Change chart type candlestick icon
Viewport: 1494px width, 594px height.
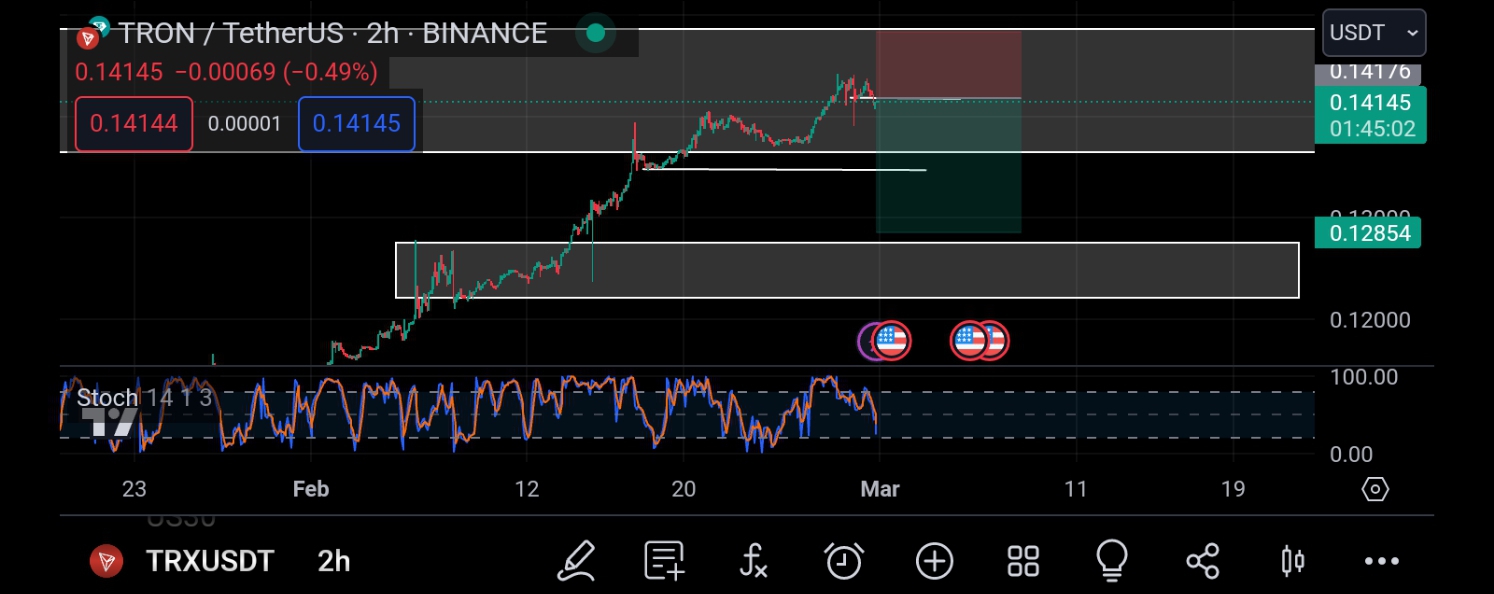tap(1292, 561)
